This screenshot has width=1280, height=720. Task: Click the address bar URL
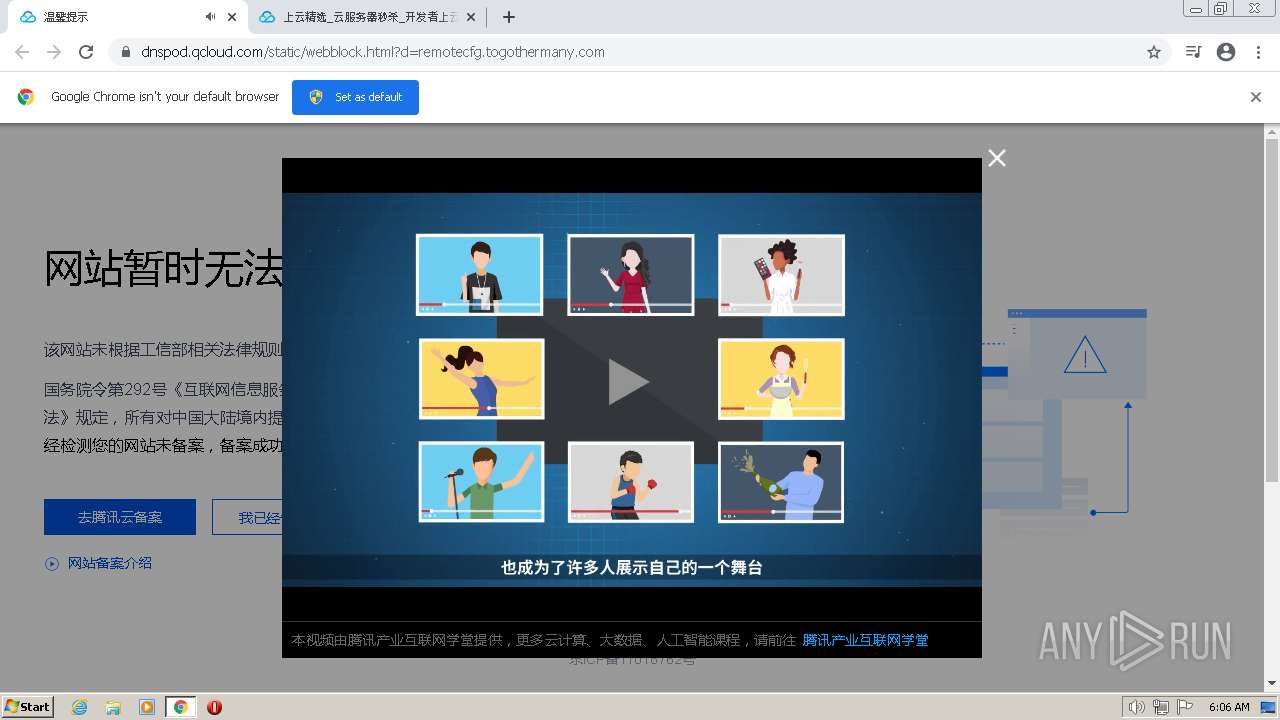pyautogui.click(x=373, y=52)
